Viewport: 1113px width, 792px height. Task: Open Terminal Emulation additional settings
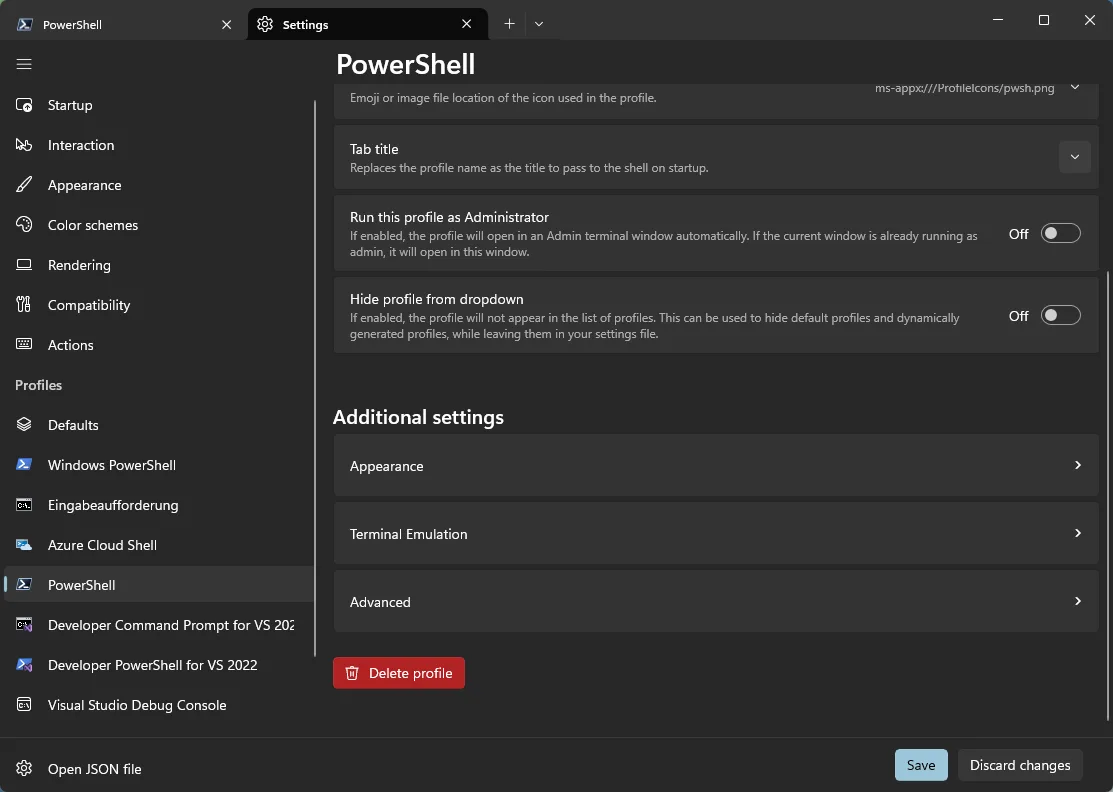pyautogui.click(x=715, y=534)
